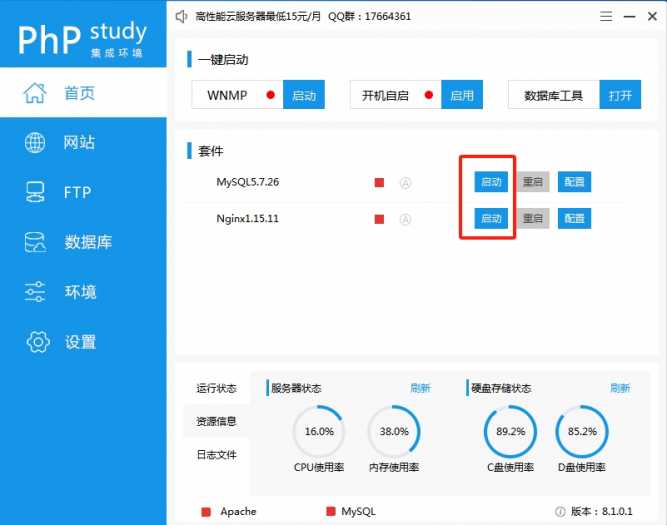667x525 pixels.
Task: Restart MySQL5.7.26 with 重启 button
Action: (533, 182)
